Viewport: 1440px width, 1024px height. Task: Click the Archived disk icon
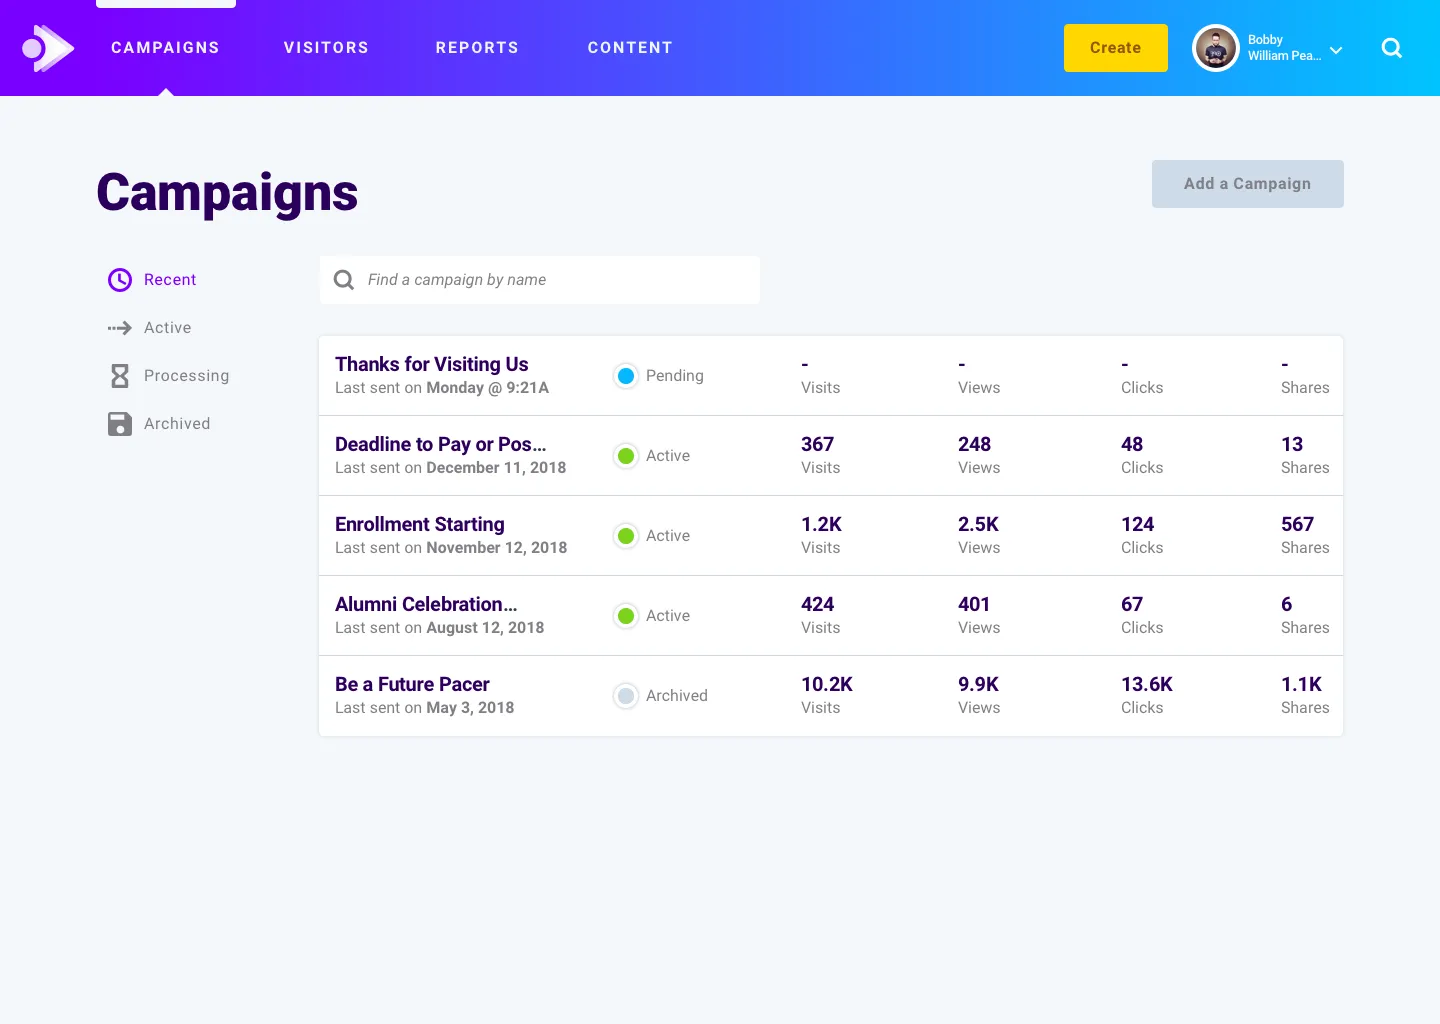tap(120, 424)
